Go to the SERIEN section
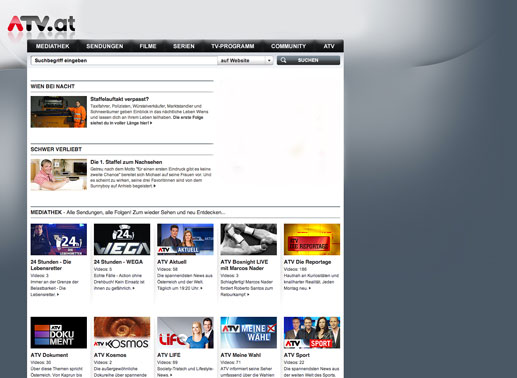 [x=184, y=46]
